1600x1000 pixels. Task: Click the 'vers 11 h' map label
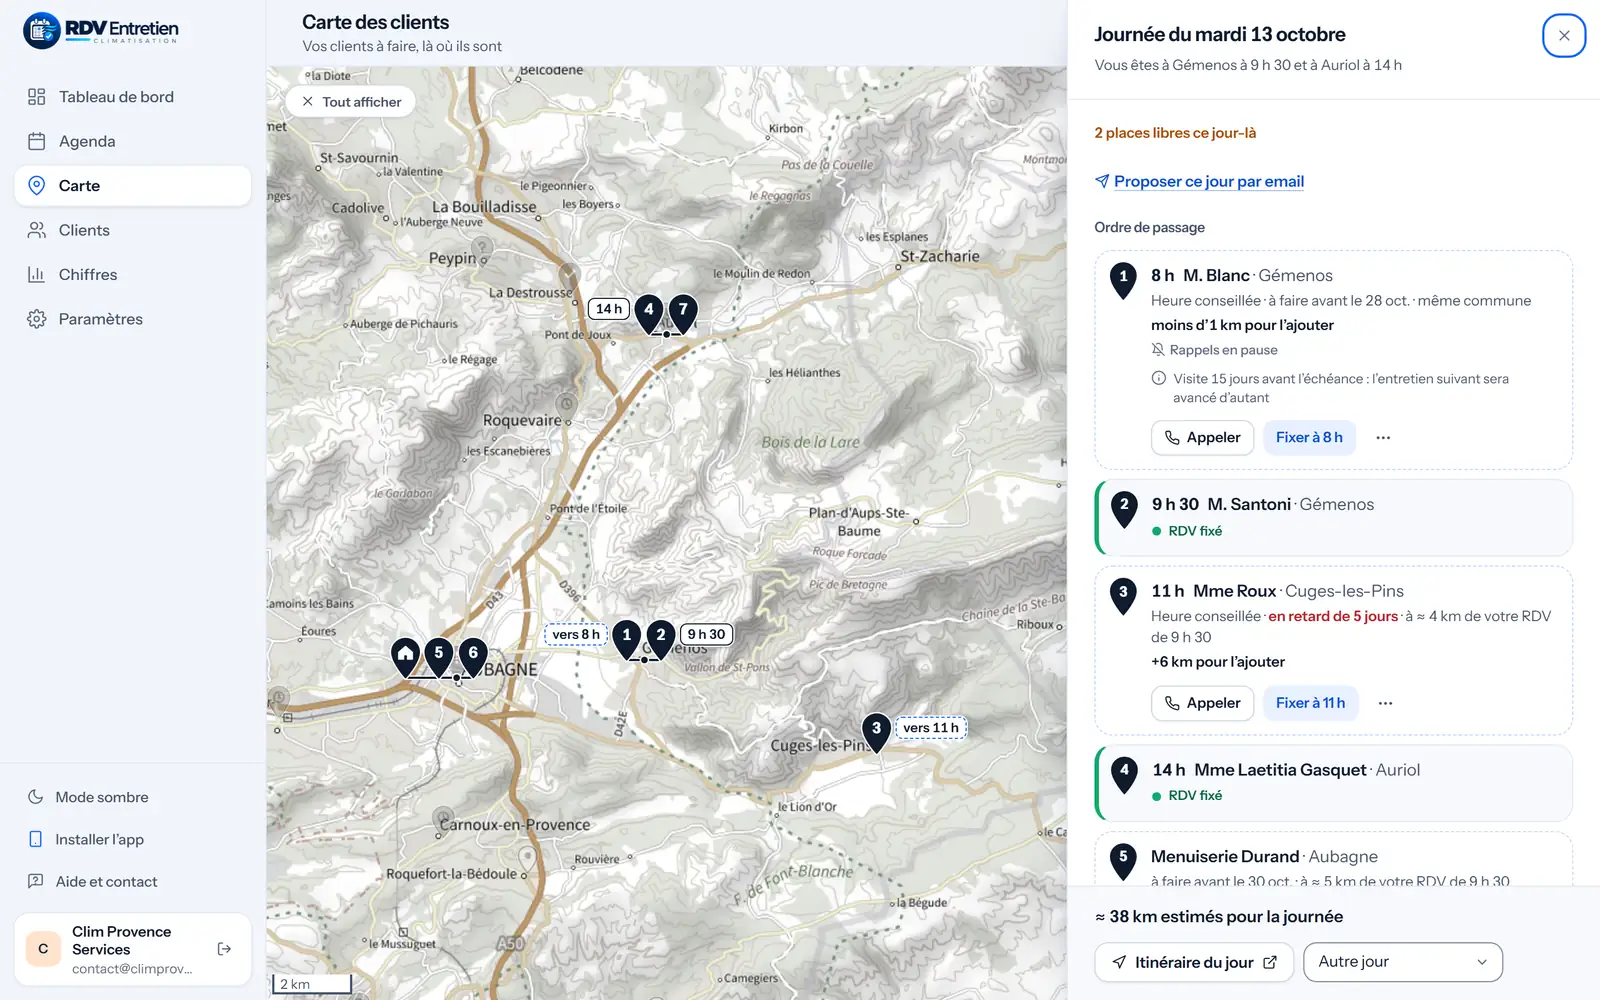pyautogui.click(x=931, y=728)
